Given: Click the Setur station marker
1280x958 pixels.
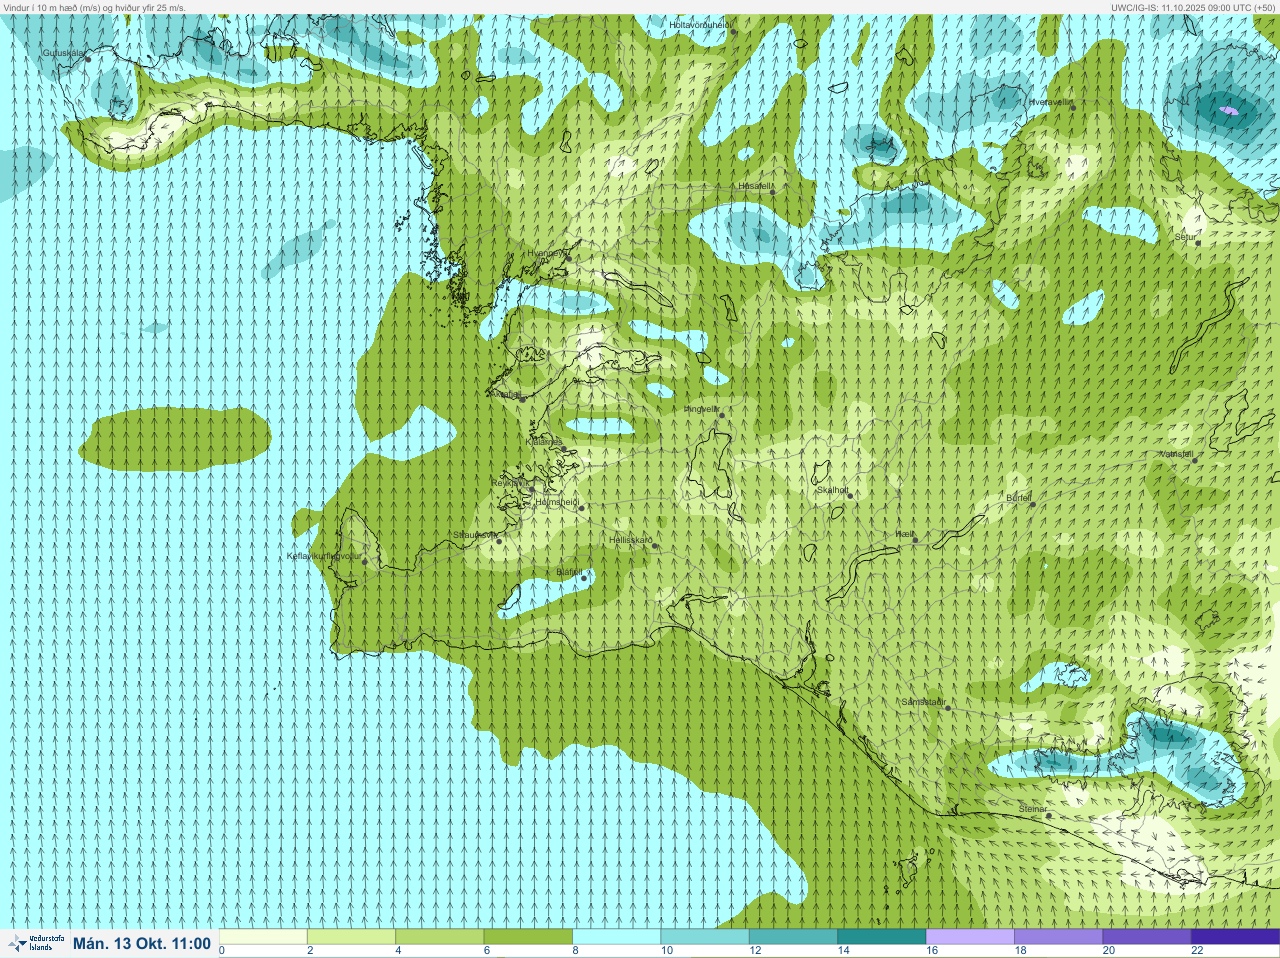Looking at the screenshot, I should coord(1197,243).
